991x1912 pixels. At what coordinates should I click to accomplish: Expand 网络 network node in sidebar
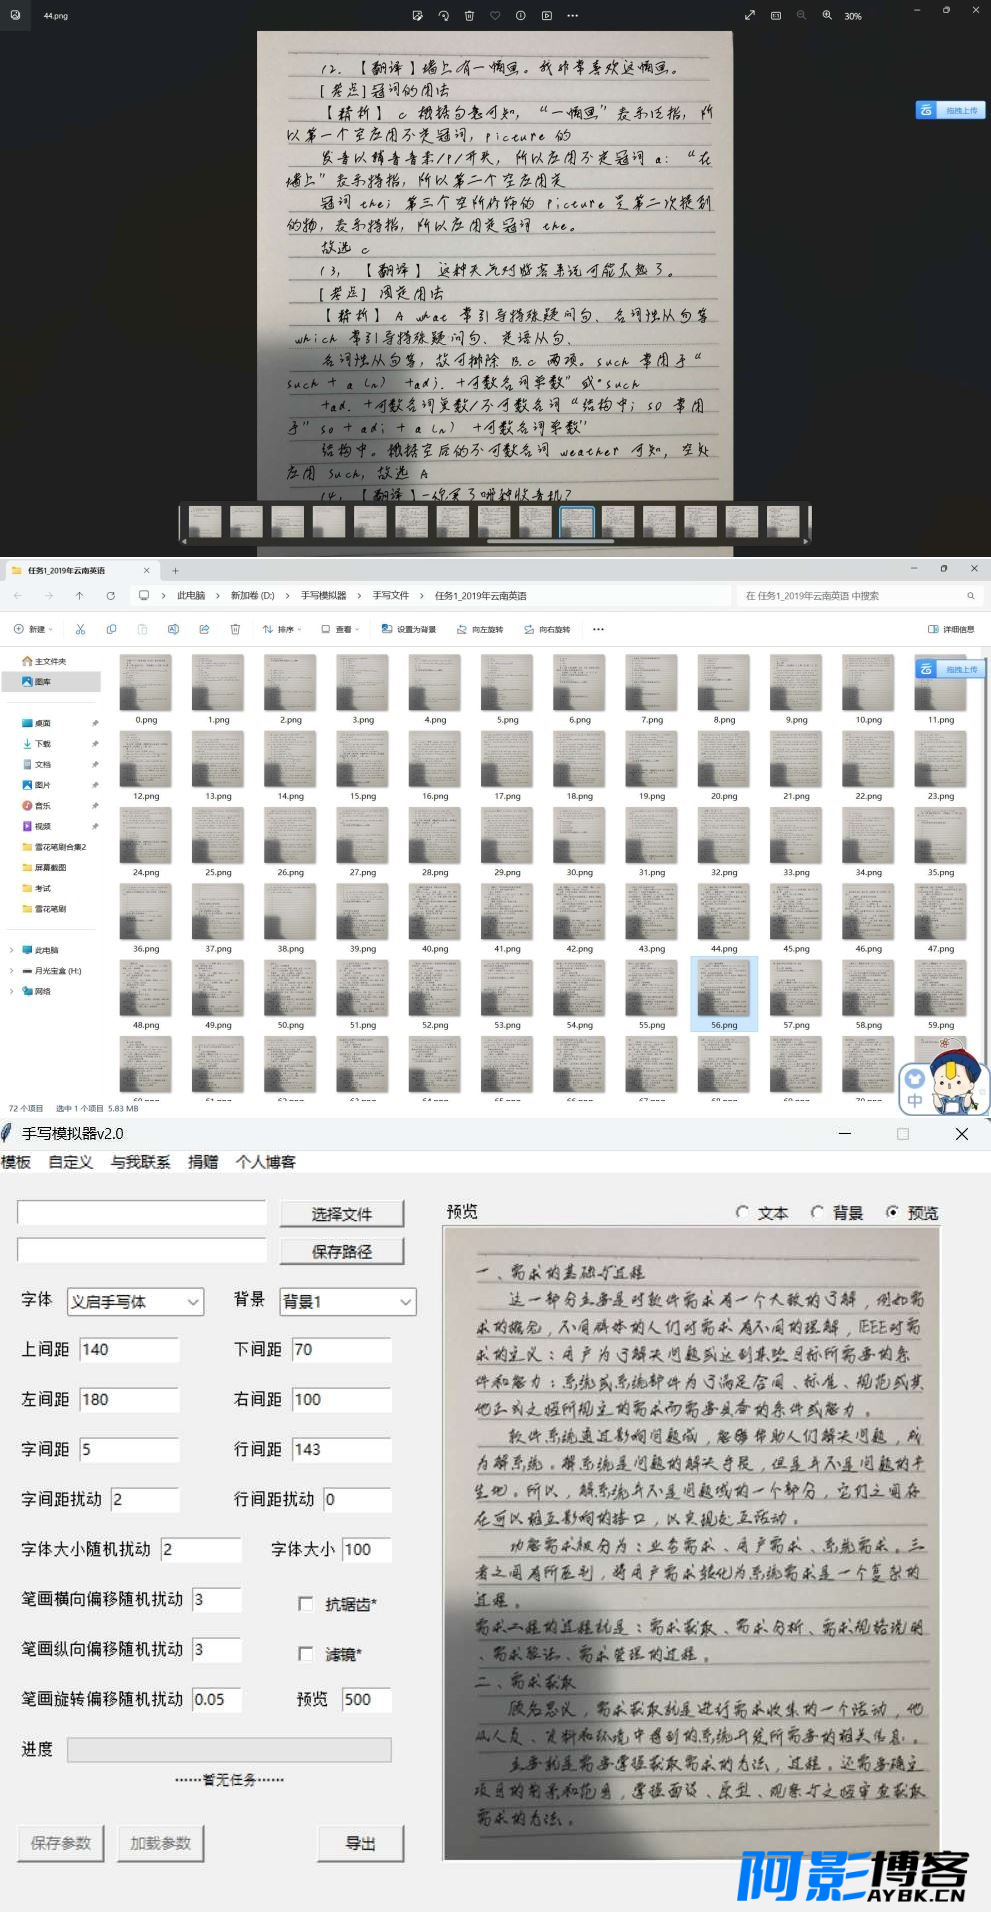11,991
